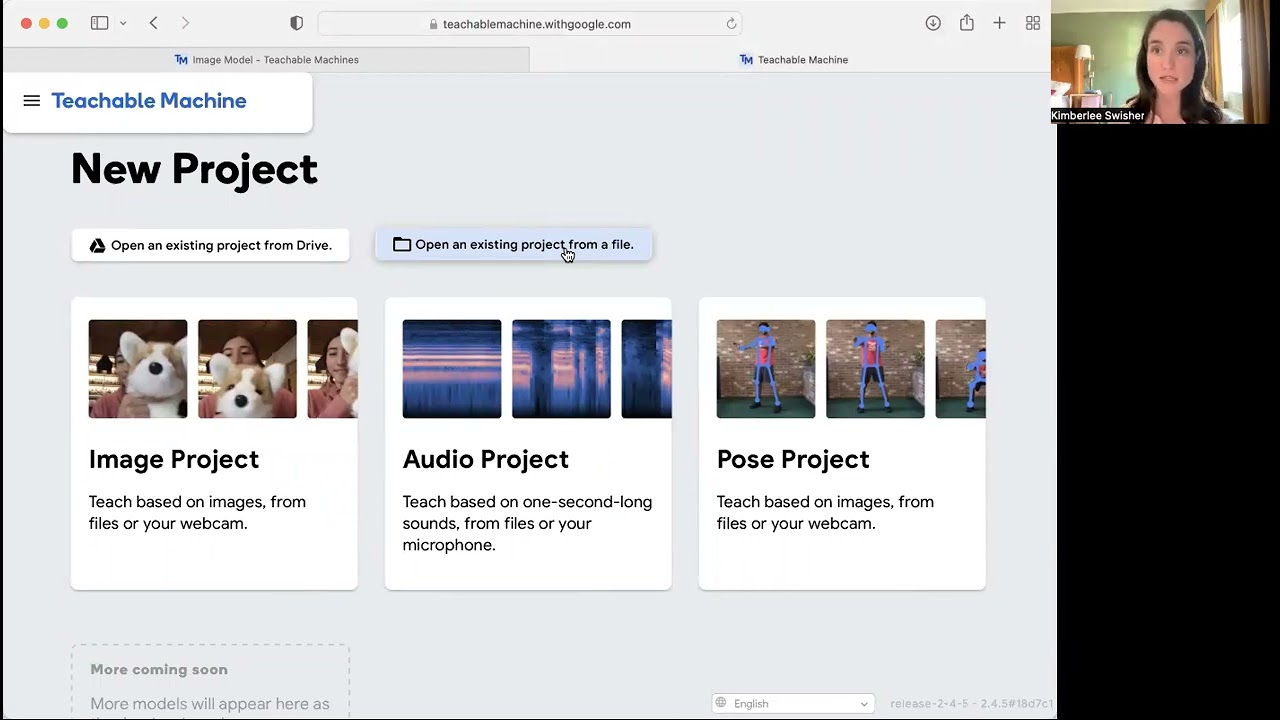Screen dimensions: 1280x720
Task: Click second pose skeleton thumbnail in Pose Project
Action: (875, 369)
